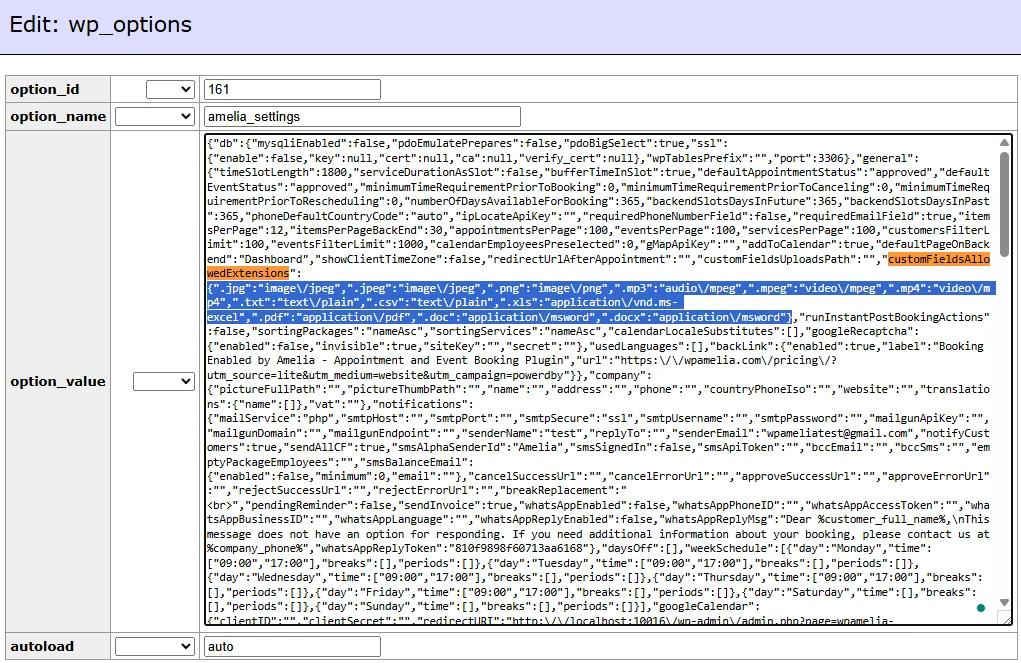This screenshot has width=1021, height=663.
Task: Click the autoload input with value auto
Action: (x=291, y=647)
